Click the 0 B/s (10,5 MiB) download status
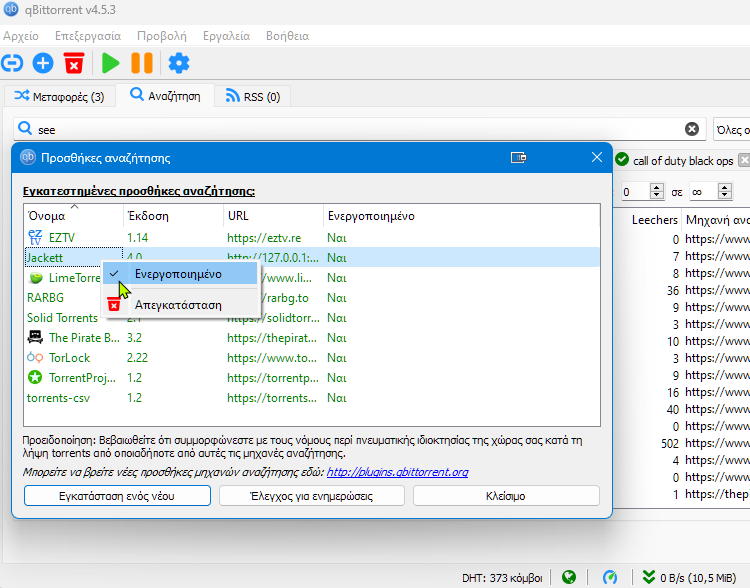This screenshot has height=588, width=750. pos(698,578)
